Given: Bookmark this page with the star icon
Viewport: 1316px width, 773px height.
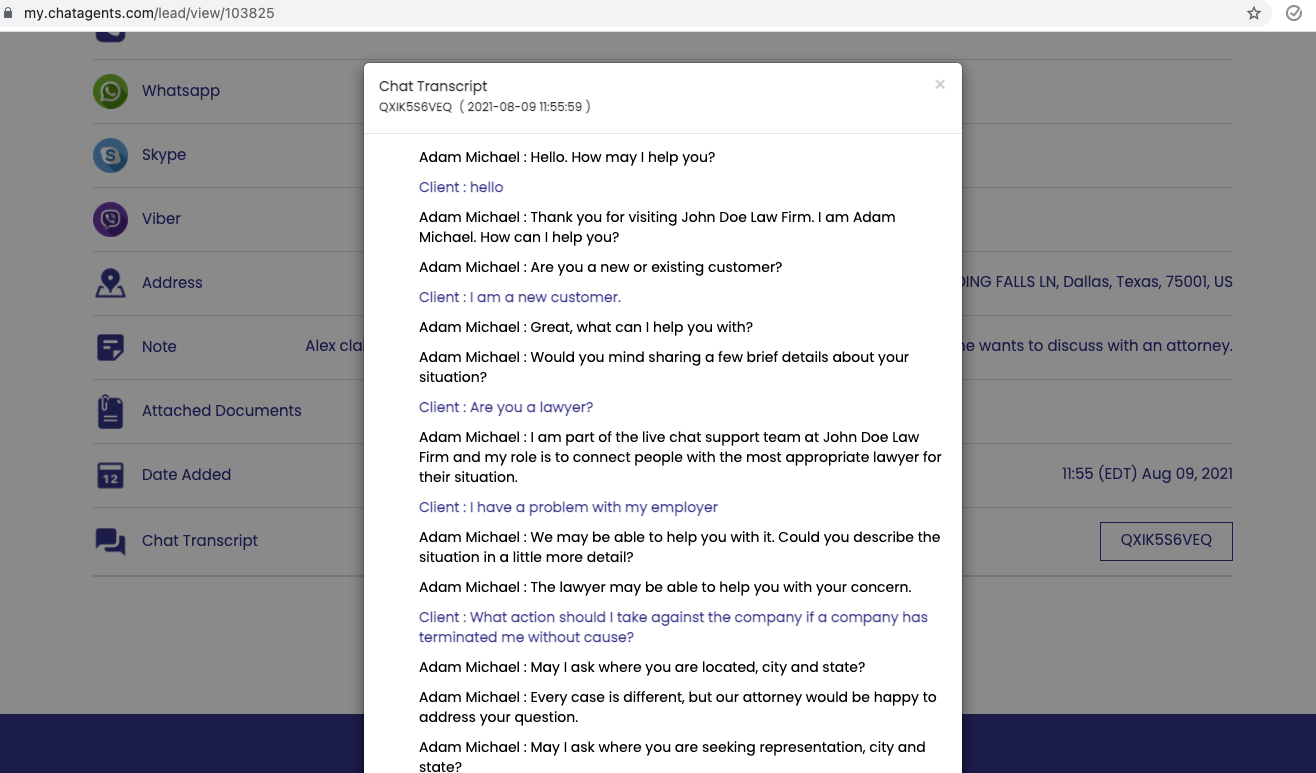Looking at the screenshot, I should [x=1254, y=13].
